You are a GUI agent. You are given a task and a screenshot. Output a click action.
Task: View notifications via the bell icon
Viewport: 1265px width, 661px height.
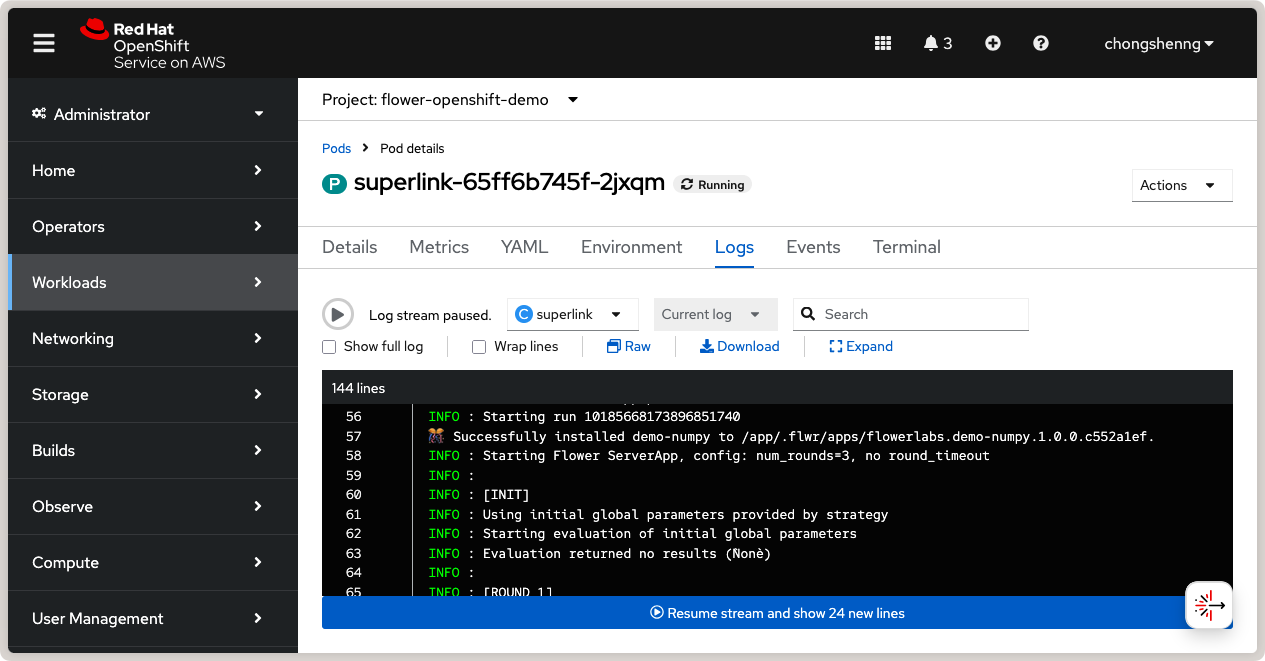tap(937, 43)
